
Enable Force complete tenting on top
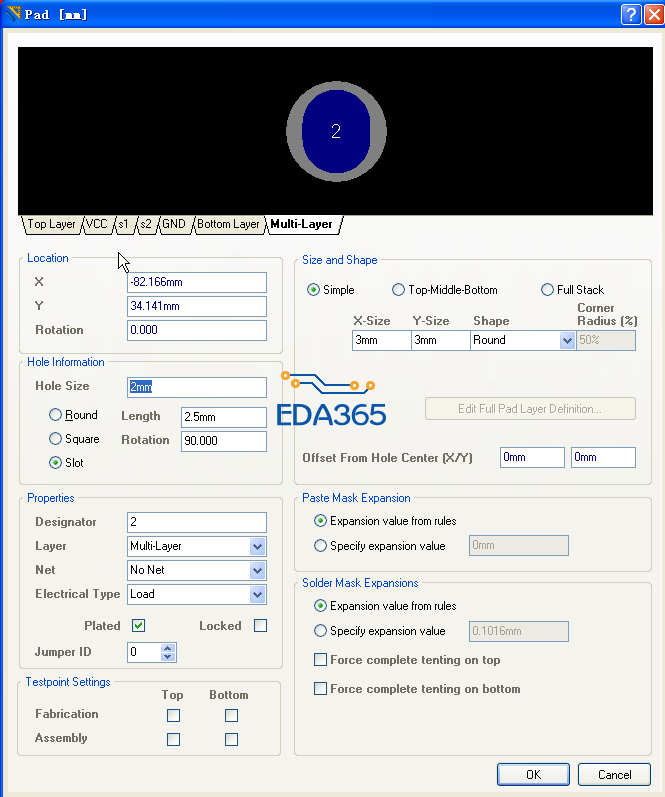320,659
